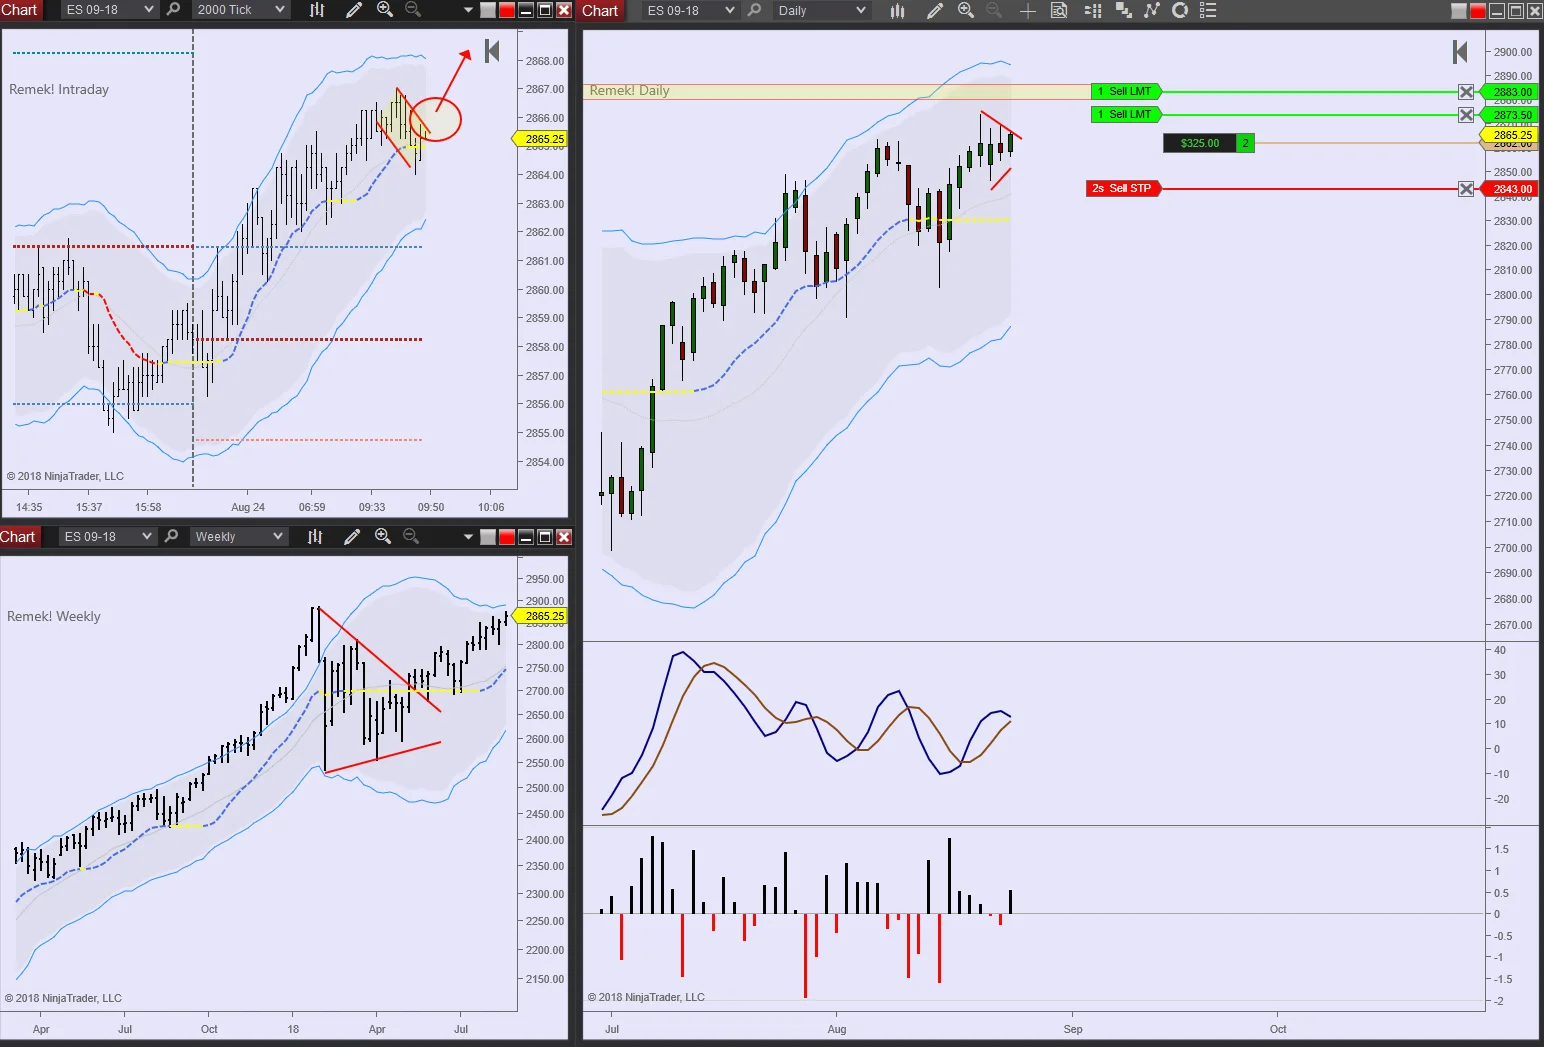Select the second 1 Sell LMT order flag
The image size is (1544, 1047).
1125,114
